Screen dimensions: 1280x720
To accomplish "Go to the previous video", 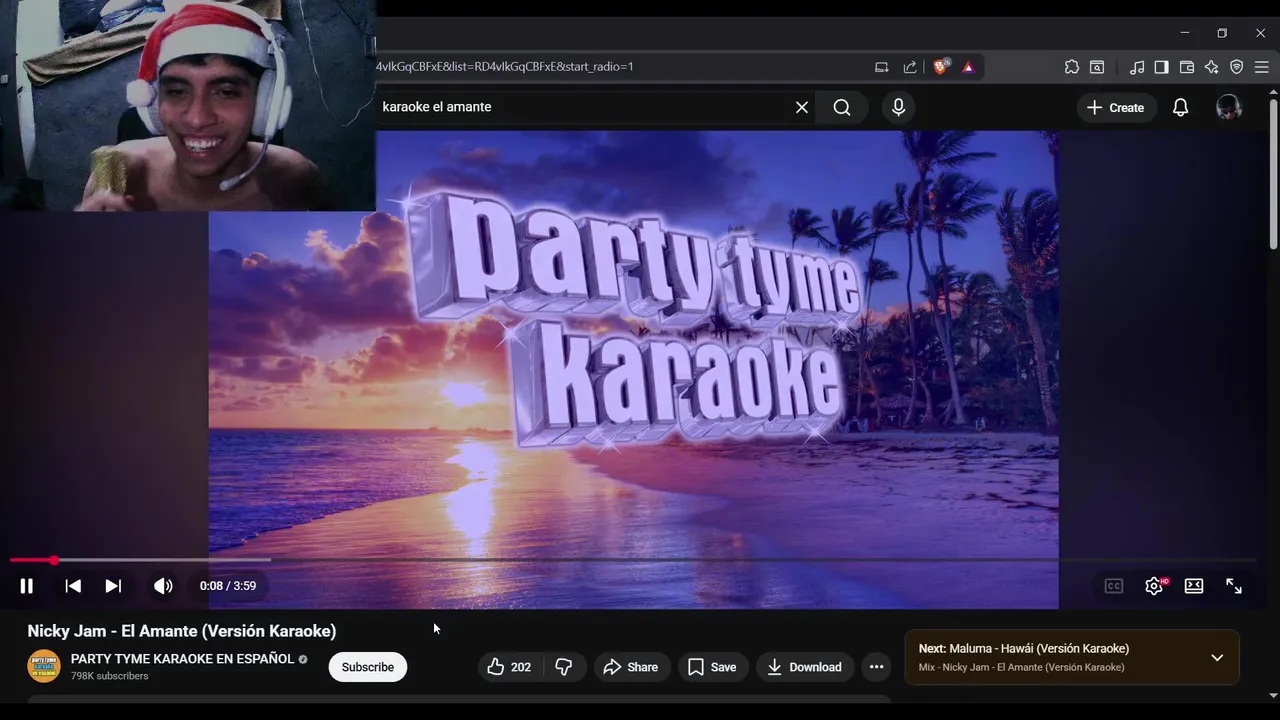I will pos(73,586).
